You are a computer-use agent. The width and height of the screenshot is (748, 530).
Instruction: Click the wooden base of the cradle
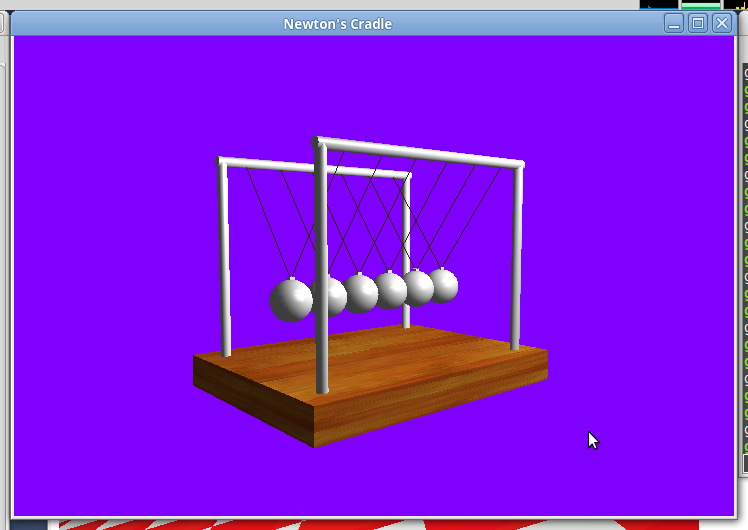[371, 385]
